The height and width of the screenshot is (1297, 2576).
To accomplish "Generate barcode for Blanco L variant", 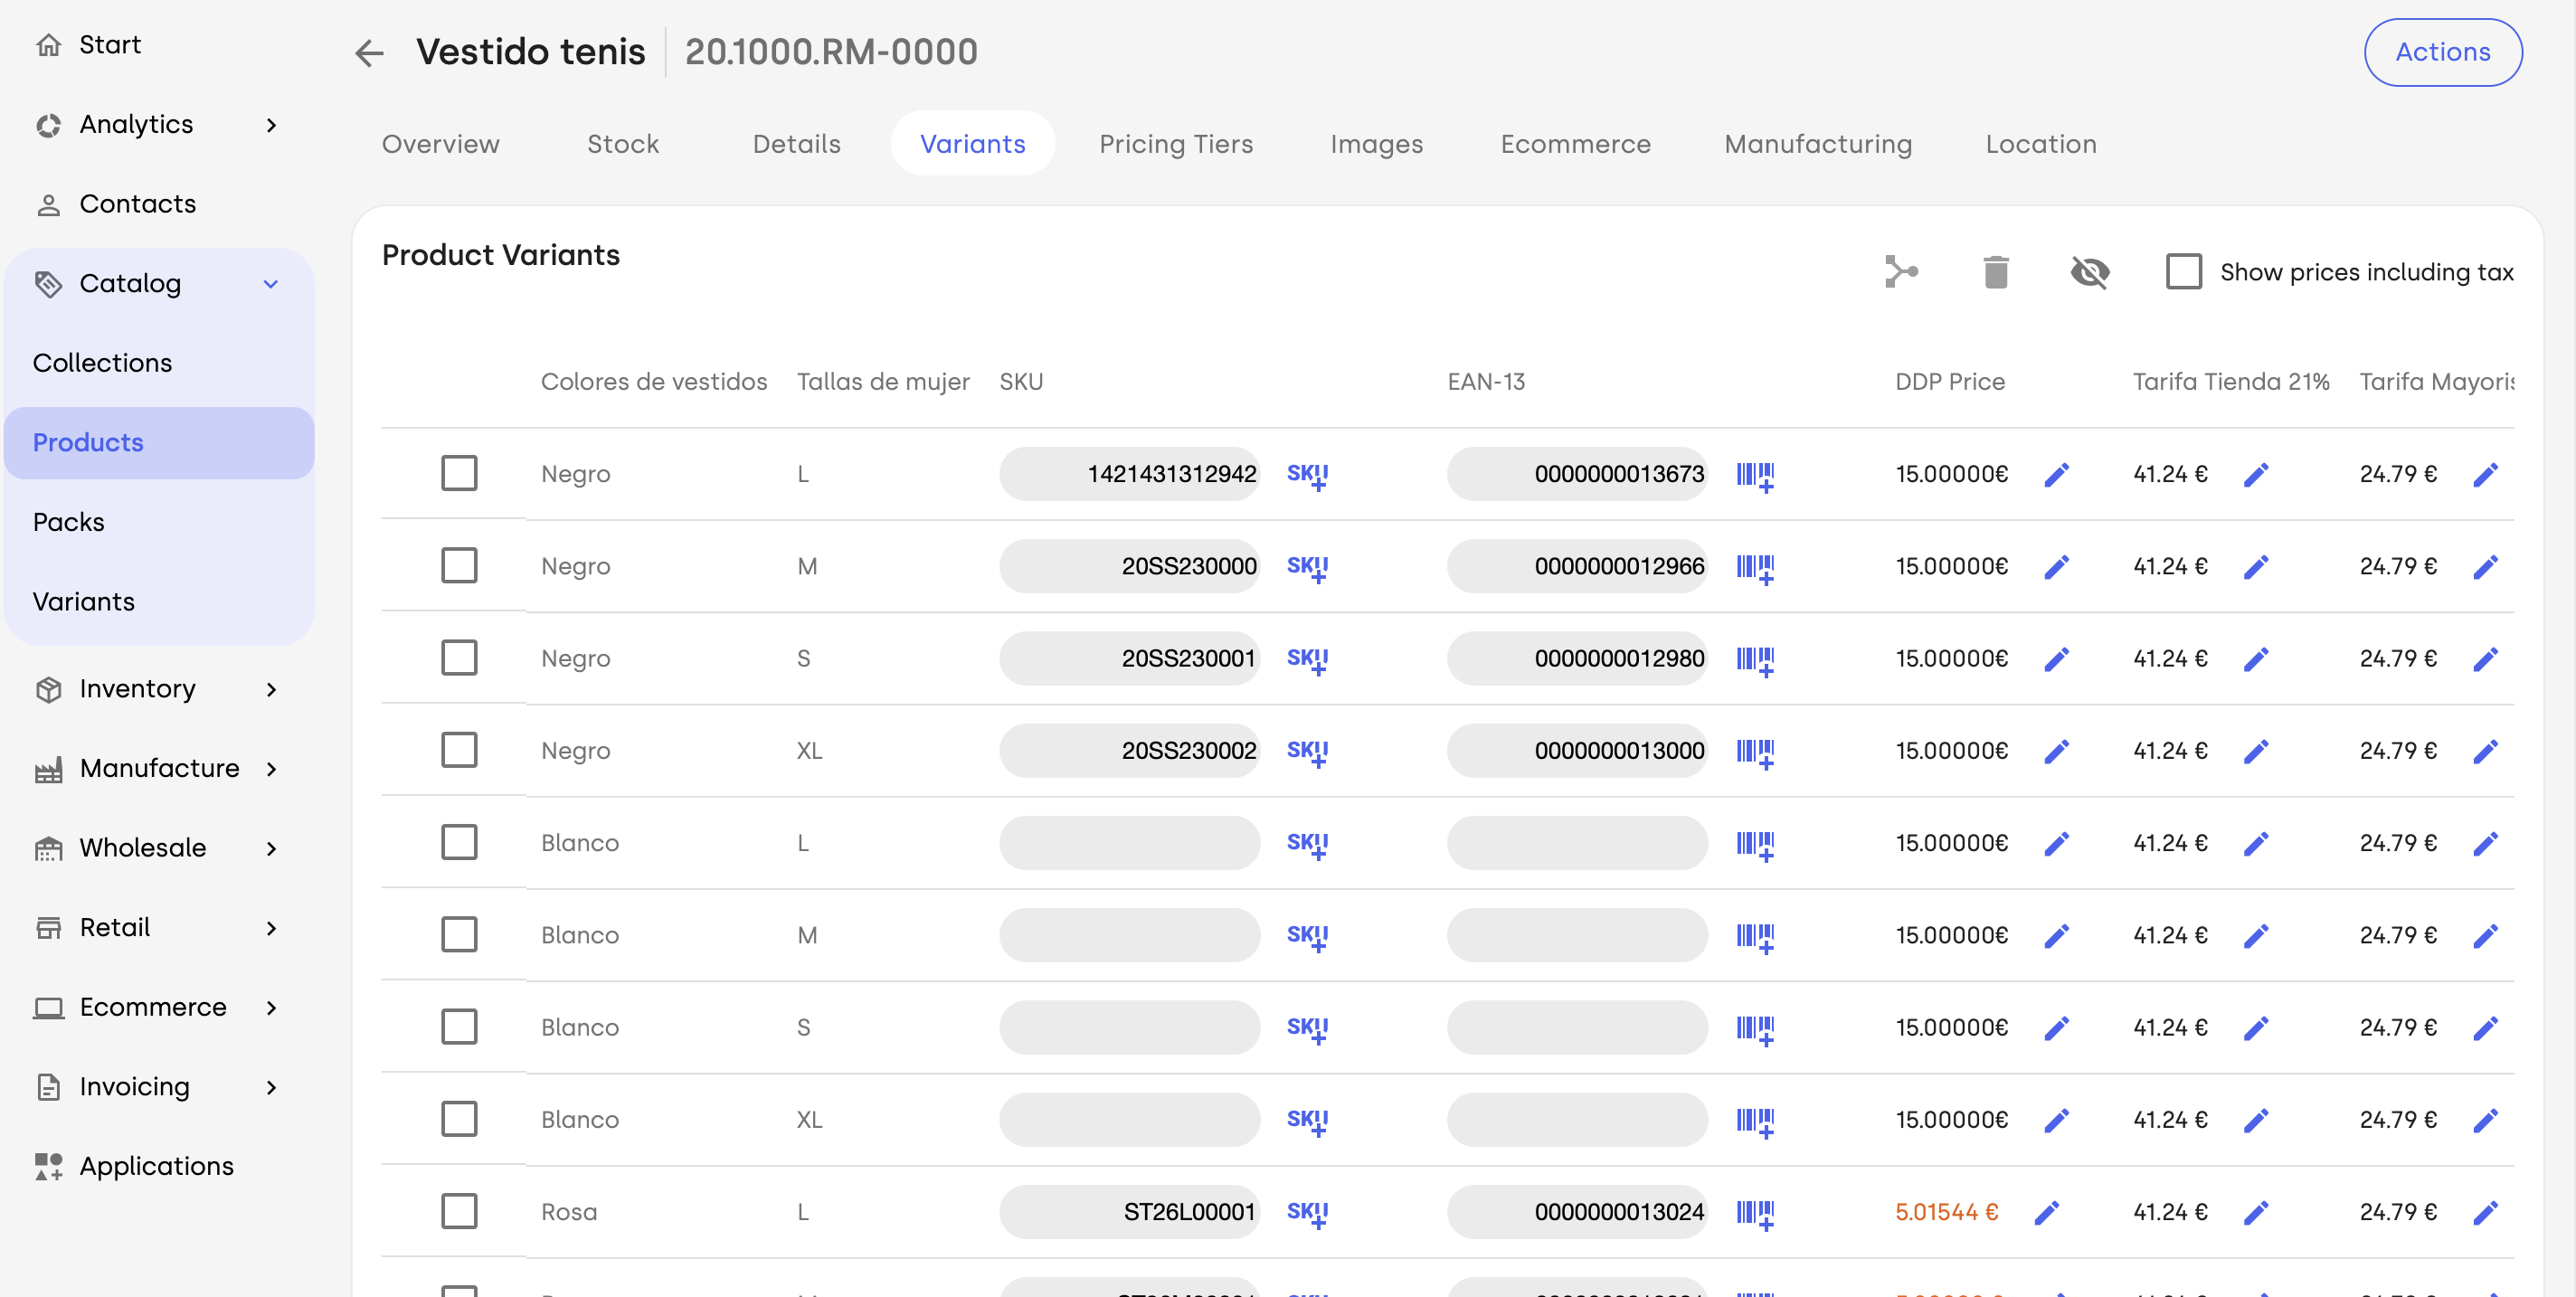I will [1755, 844].
